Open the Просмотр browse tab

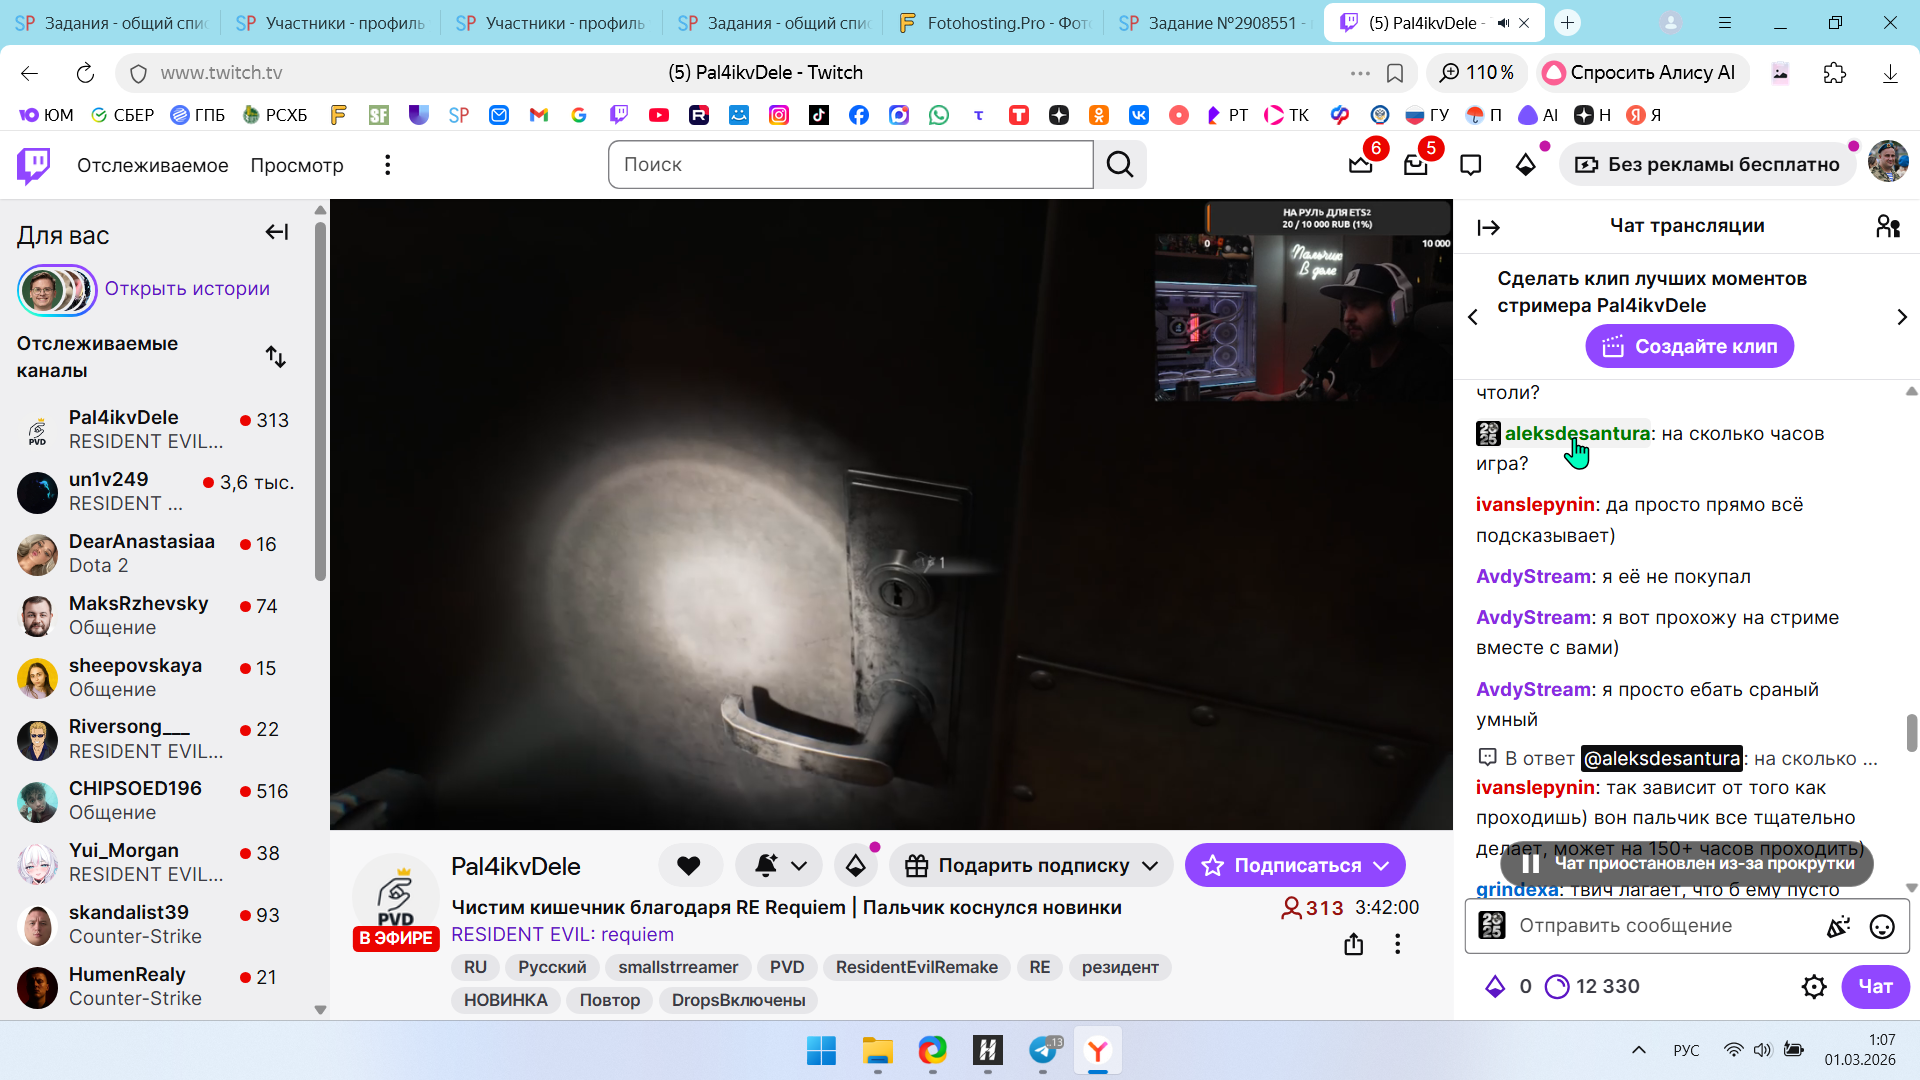[296, 165]
